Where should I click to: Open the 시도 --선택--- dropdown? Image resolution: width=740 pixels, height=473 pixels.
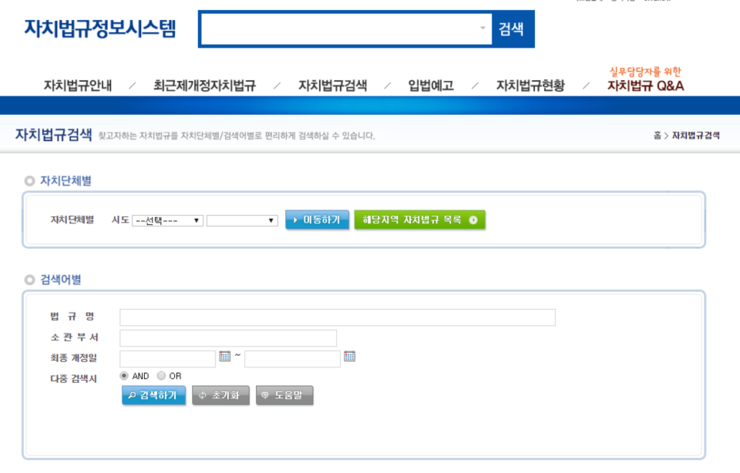tap(168, 220)
